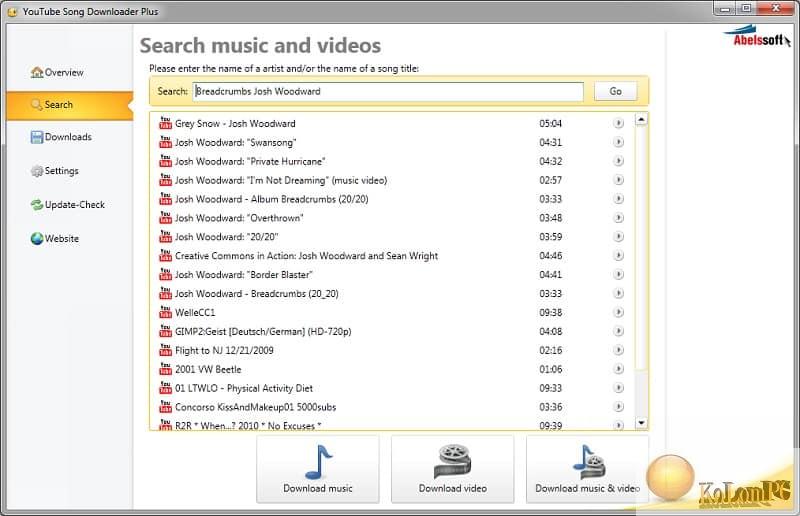Click YouTube icon beside GIMP2:Geist row
Image resolution: width=800 pixels, height=516 pixels.
pos(165,331)
